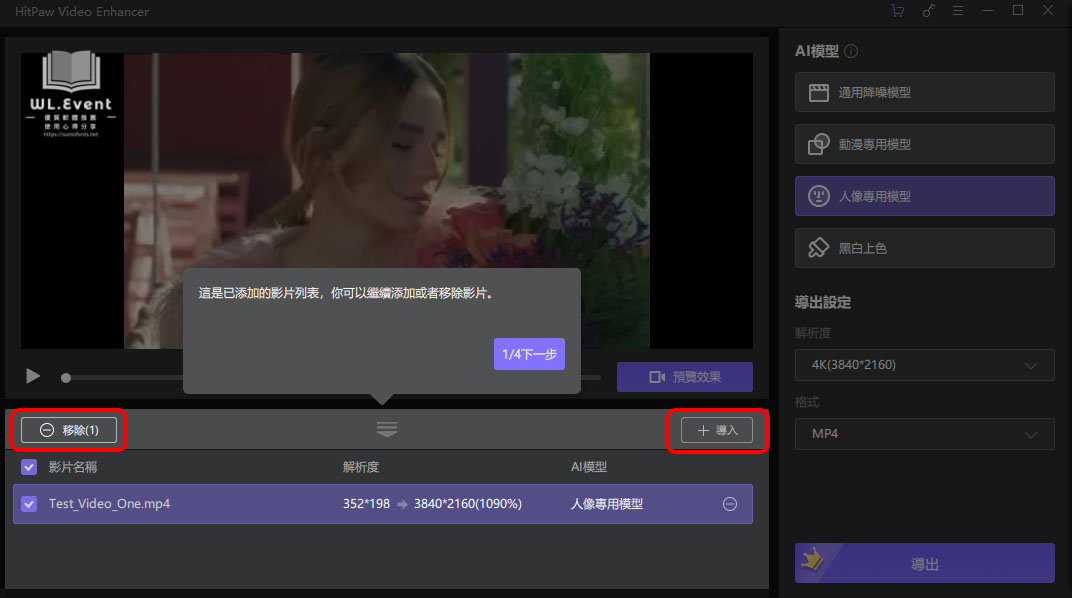Close the HitPaw Video Enhancer window

point(1048,11)
